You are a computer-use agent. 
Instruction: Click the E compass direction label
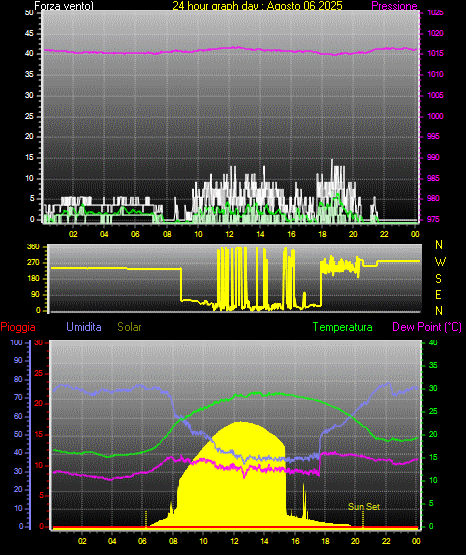(438, 294)
